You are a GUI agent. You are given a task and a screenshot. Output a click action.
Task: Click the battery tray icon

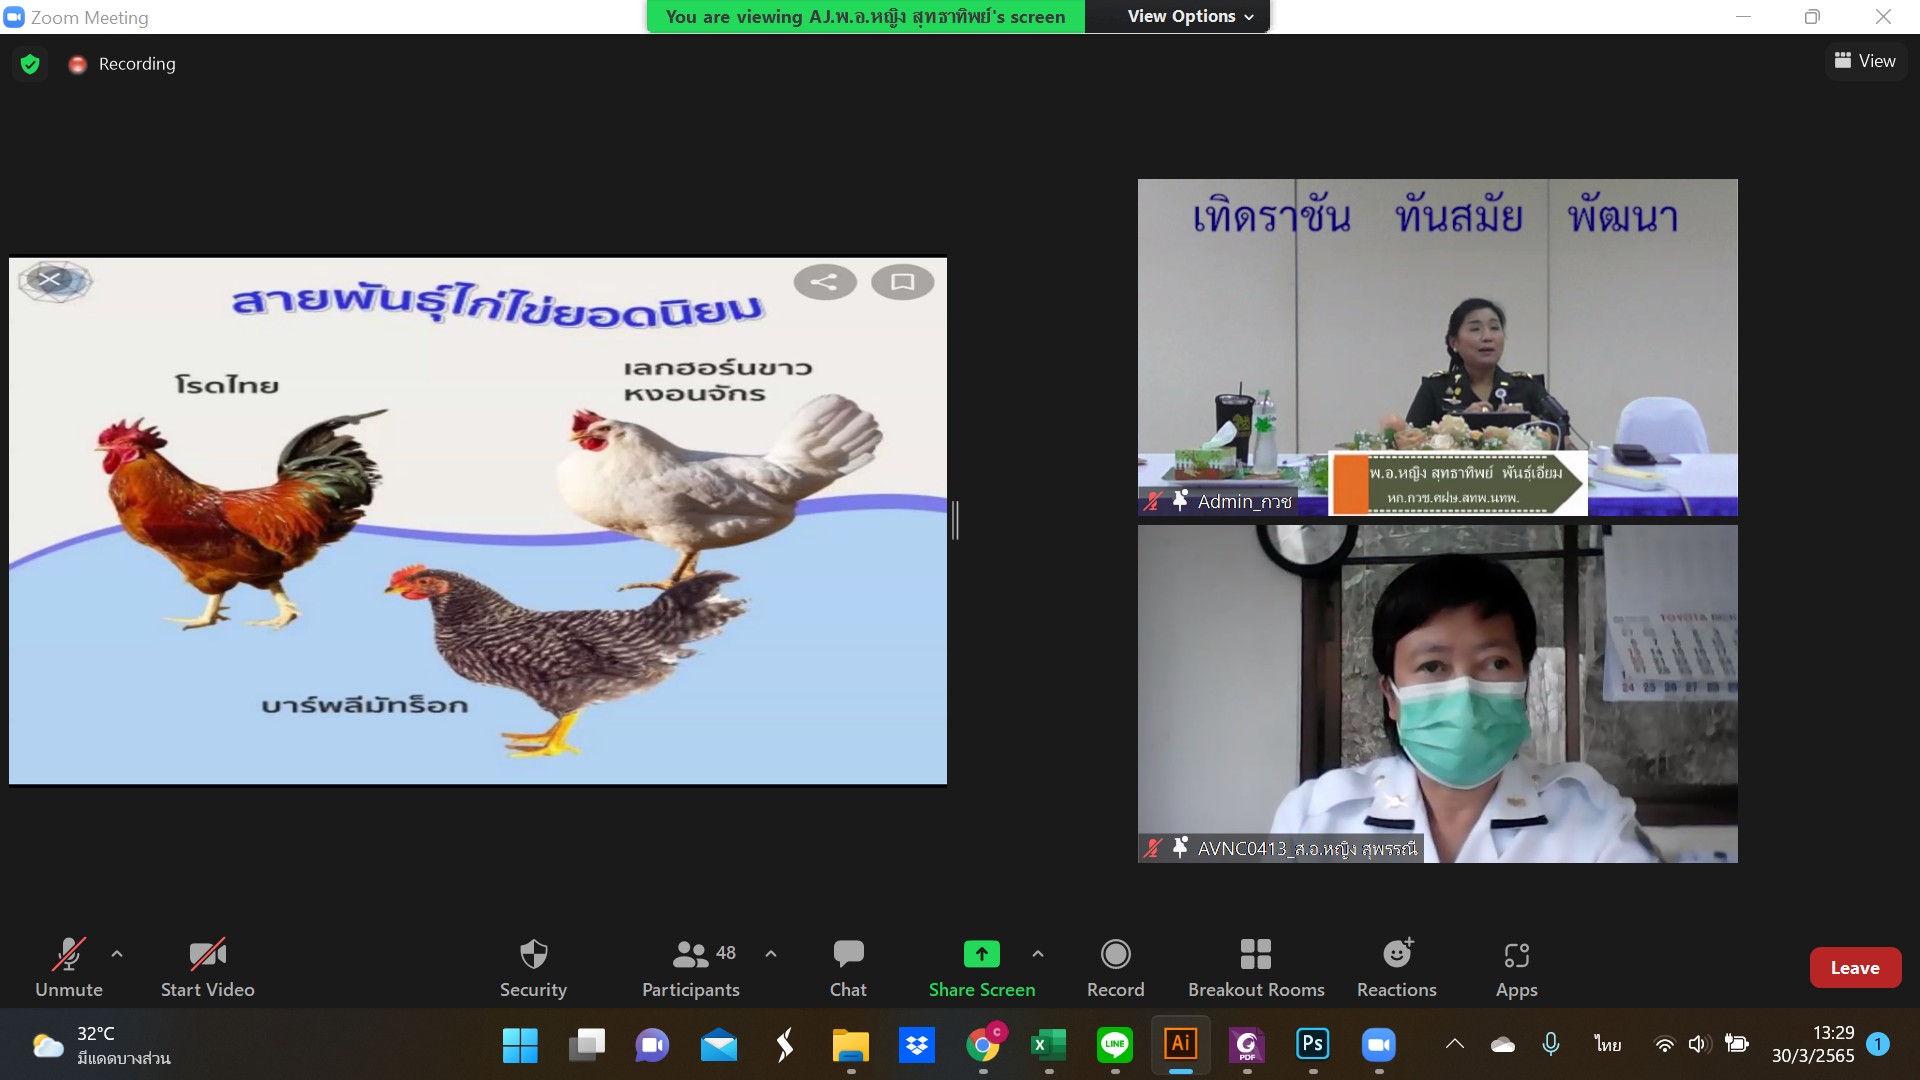(1737, 1045)
